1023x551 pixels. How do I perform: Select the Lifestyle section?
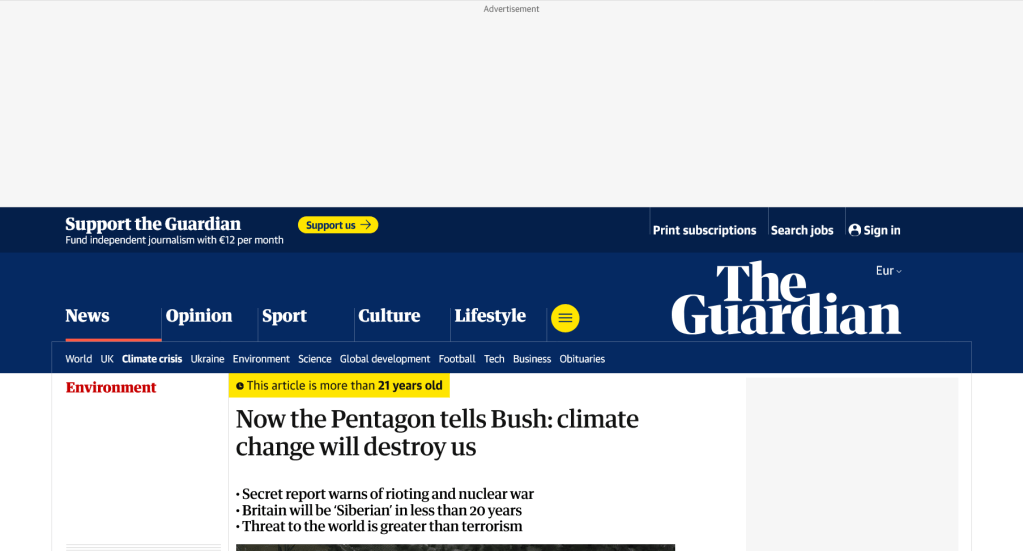[490, 316]
